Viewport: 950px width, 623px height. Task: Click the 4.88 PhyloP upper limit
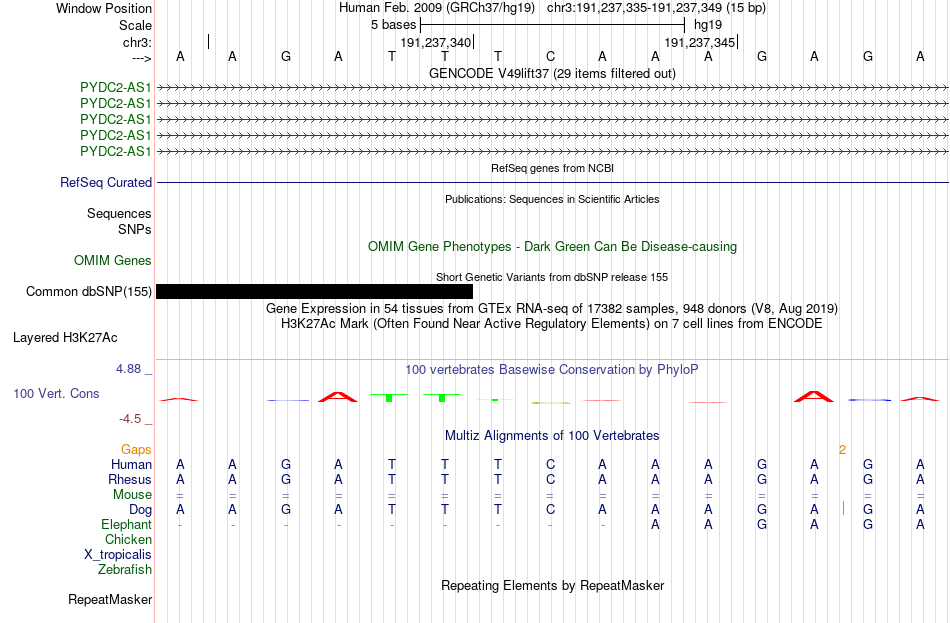click(x=128, y=368)
